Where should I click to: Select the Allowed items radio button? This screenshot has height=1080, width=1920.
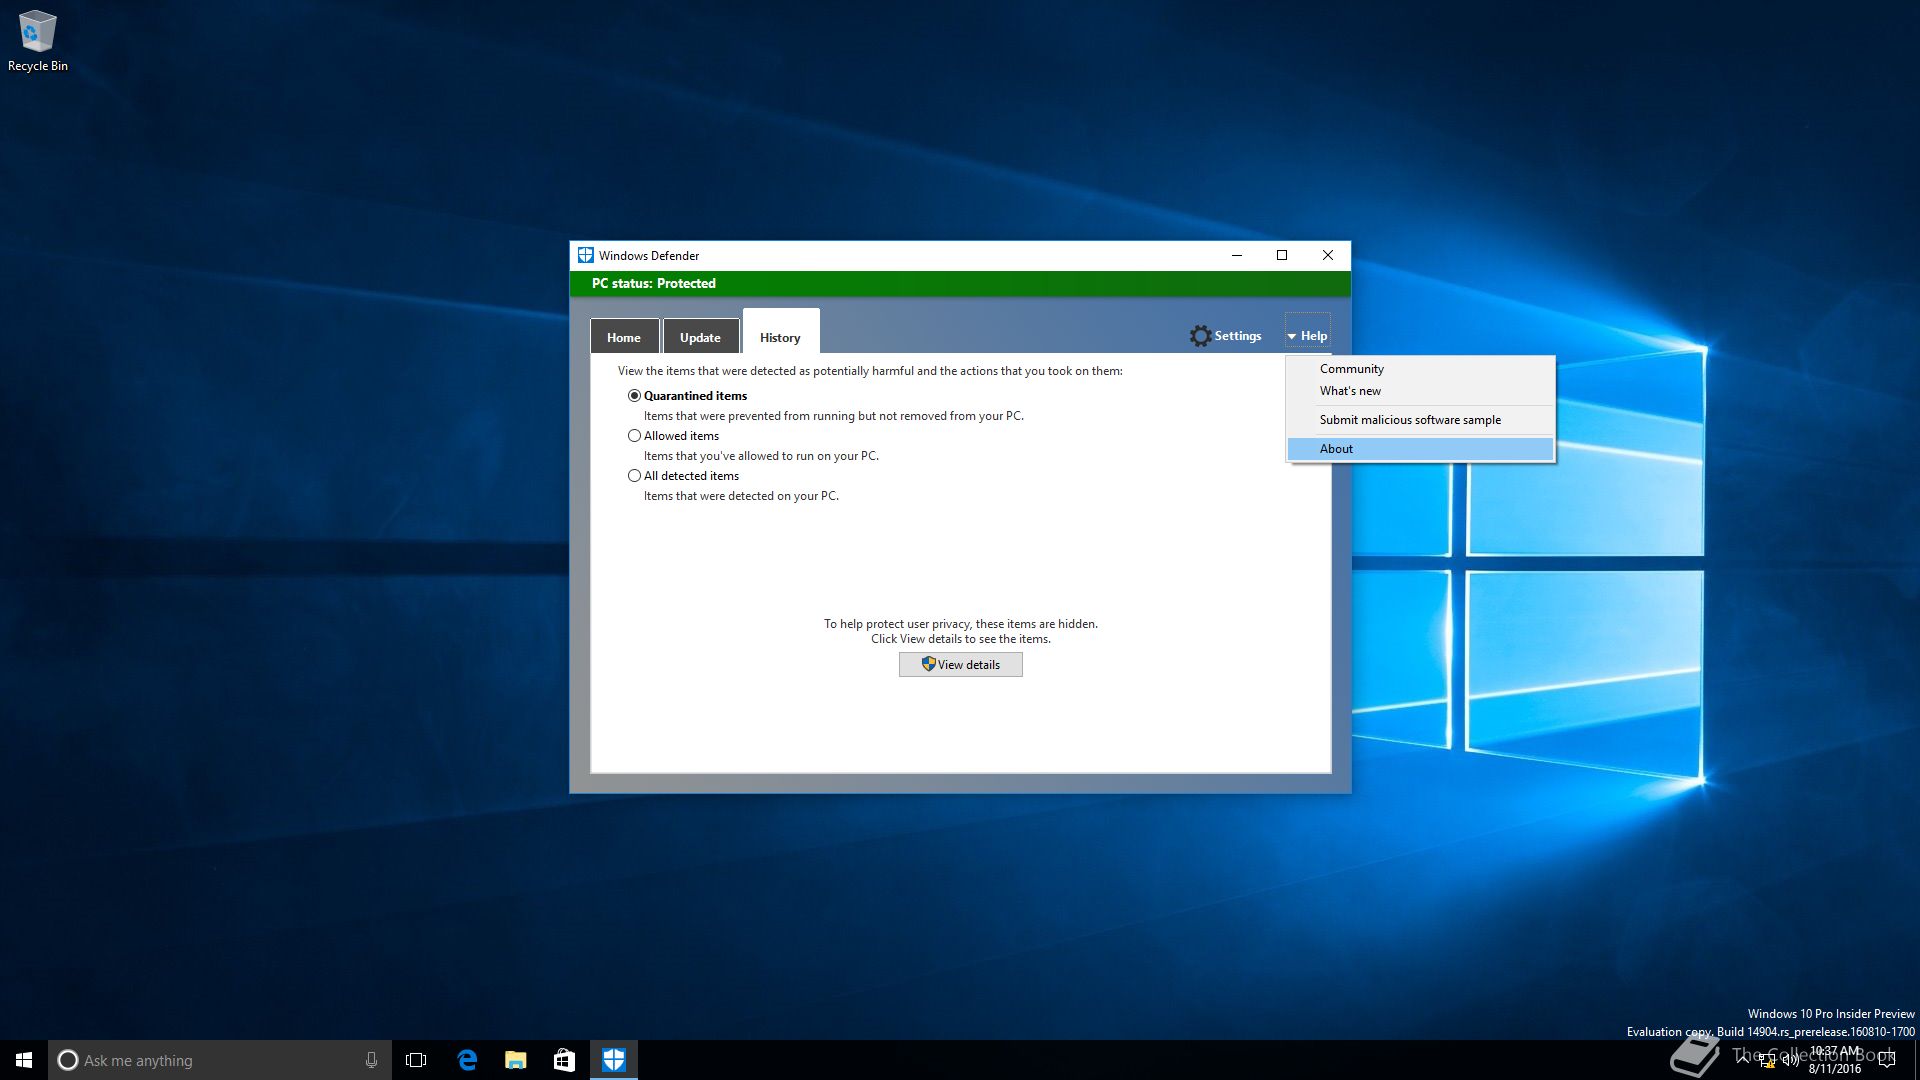634,436
